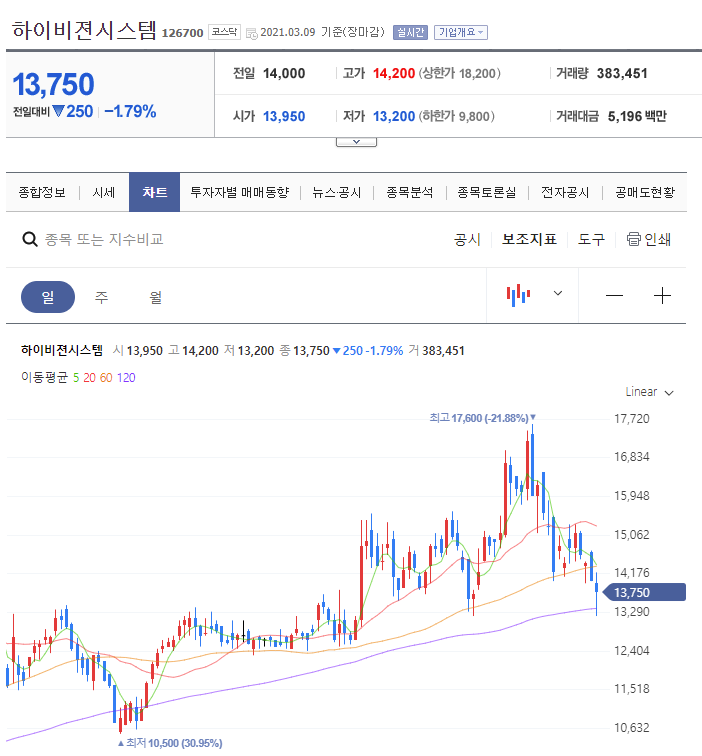Click the printer icon beside 인쇄
Viewport: 702px width, 756px height.
[x=634, y=239]
